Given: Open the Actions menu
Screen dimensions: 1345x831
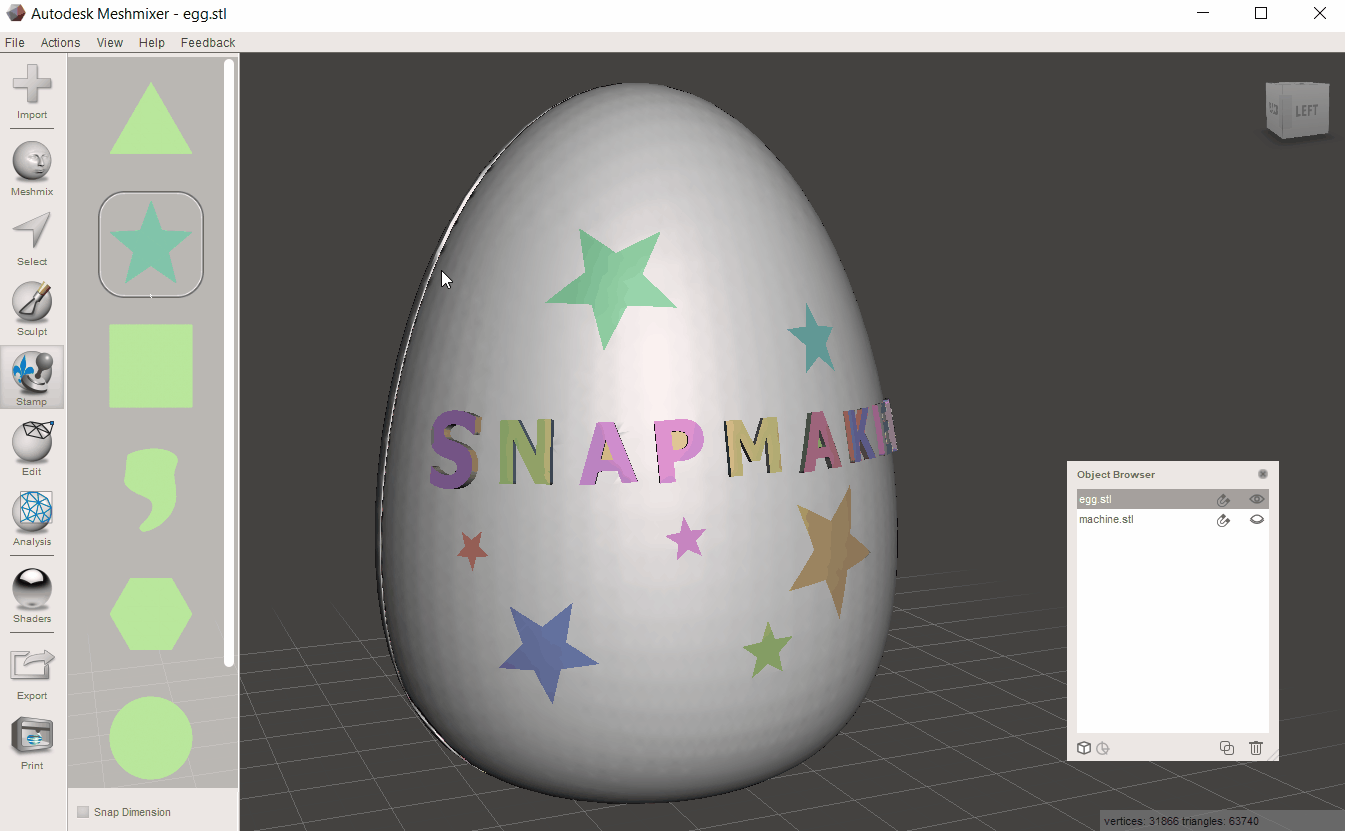Looking at the screenshot, I should coord(60,43).
